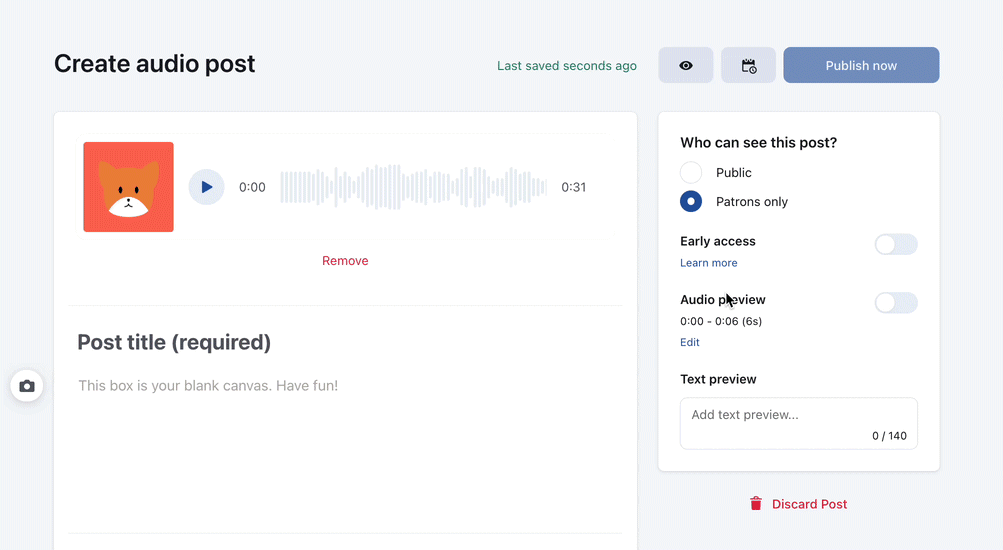1003x550 pixels.
Task: Click the fox cover art thumbnail
Action: click(129, 187)
